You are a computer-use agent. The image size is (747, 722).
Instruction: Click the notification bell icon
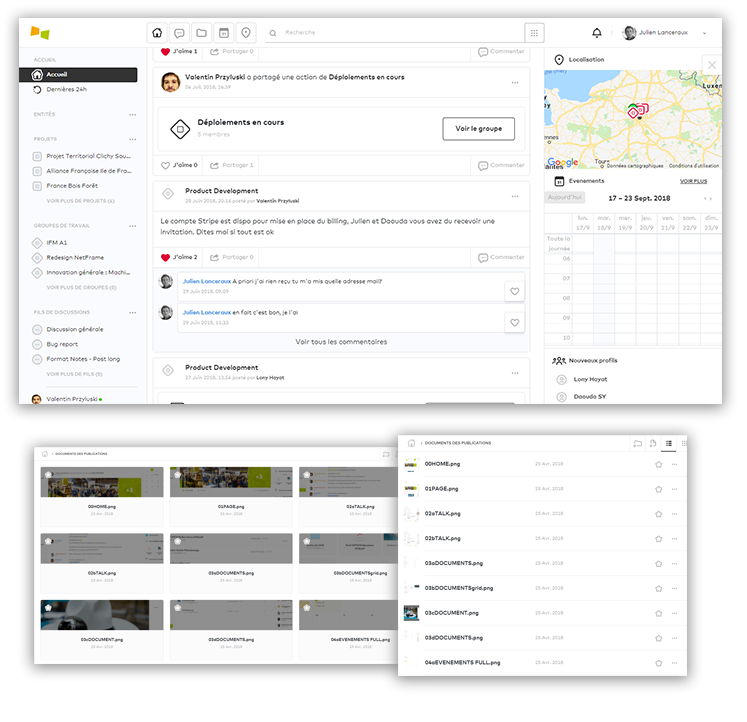click(597, 33)
